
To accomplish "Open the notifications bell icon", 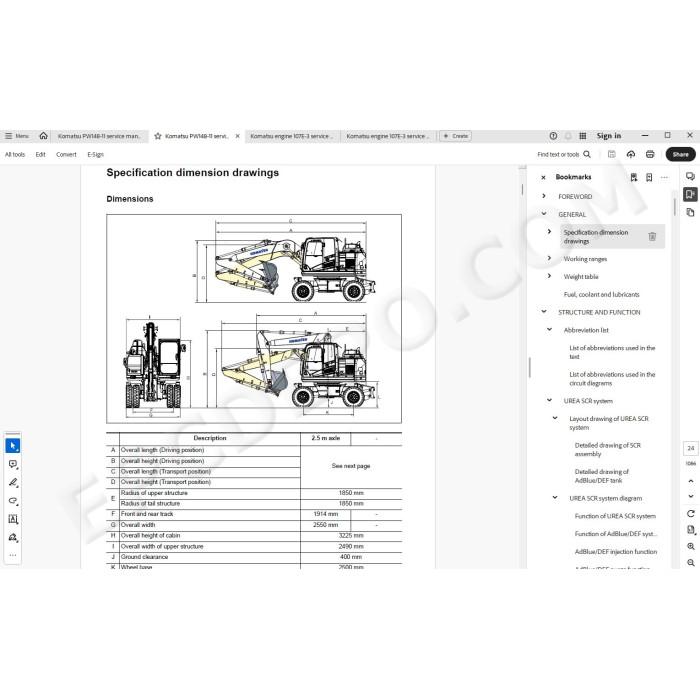I will 568,136.
